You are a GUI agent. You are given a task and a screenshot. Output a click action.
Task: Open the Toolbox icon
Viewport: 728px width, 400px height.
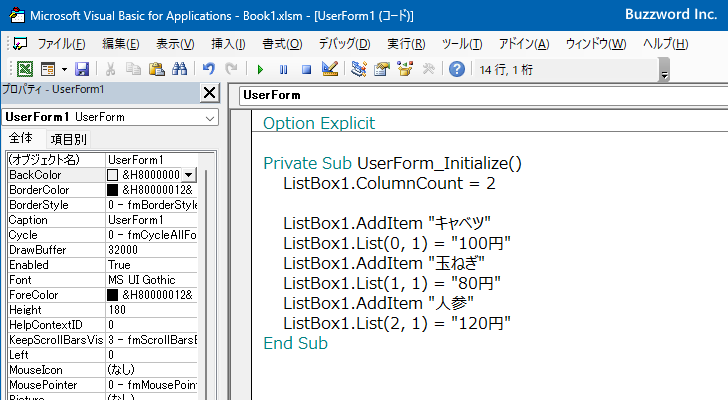428,70
